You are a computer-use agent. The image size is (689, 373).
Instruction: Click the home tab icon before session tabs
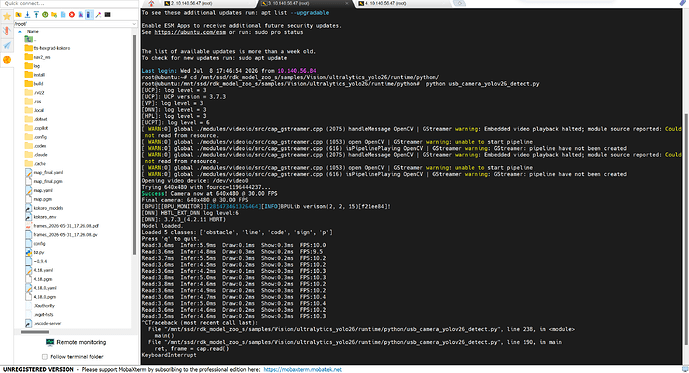151,4
